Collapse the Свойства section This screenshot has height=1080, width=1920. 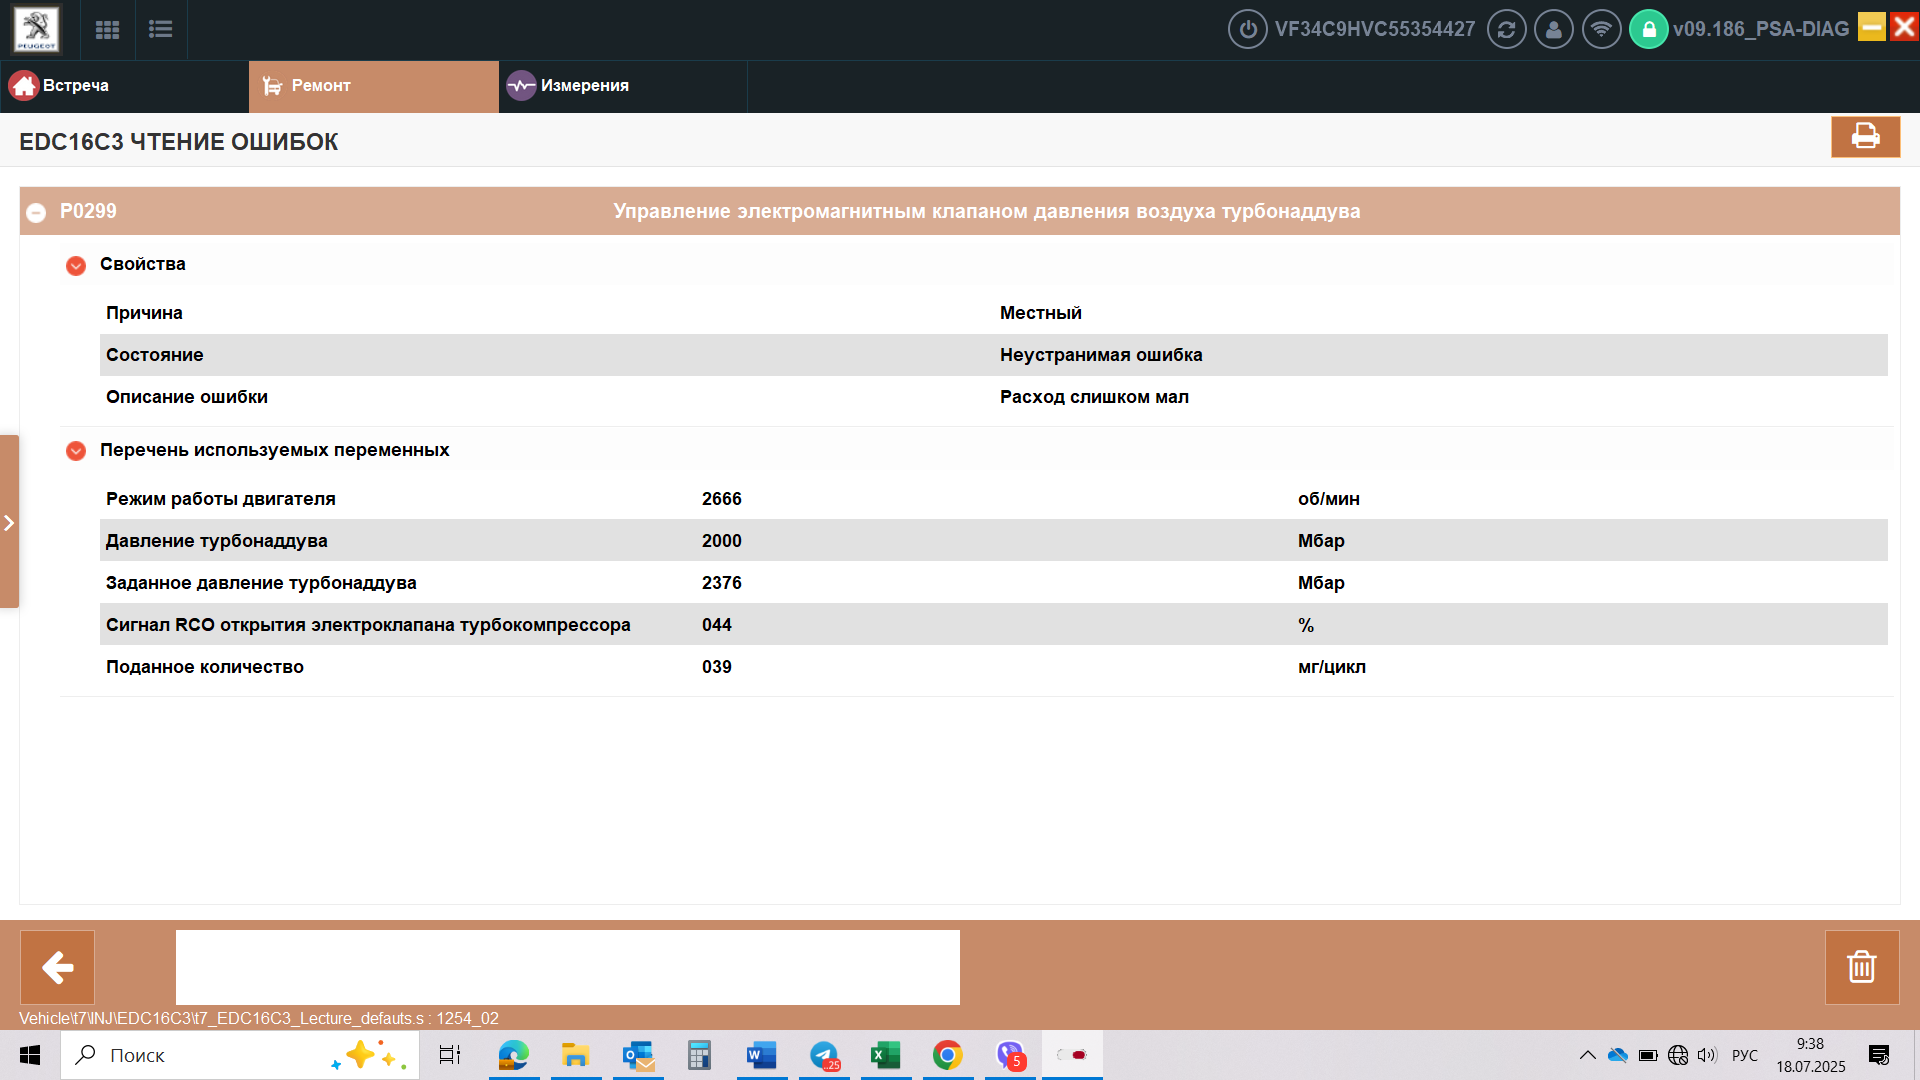coord(76,265)
